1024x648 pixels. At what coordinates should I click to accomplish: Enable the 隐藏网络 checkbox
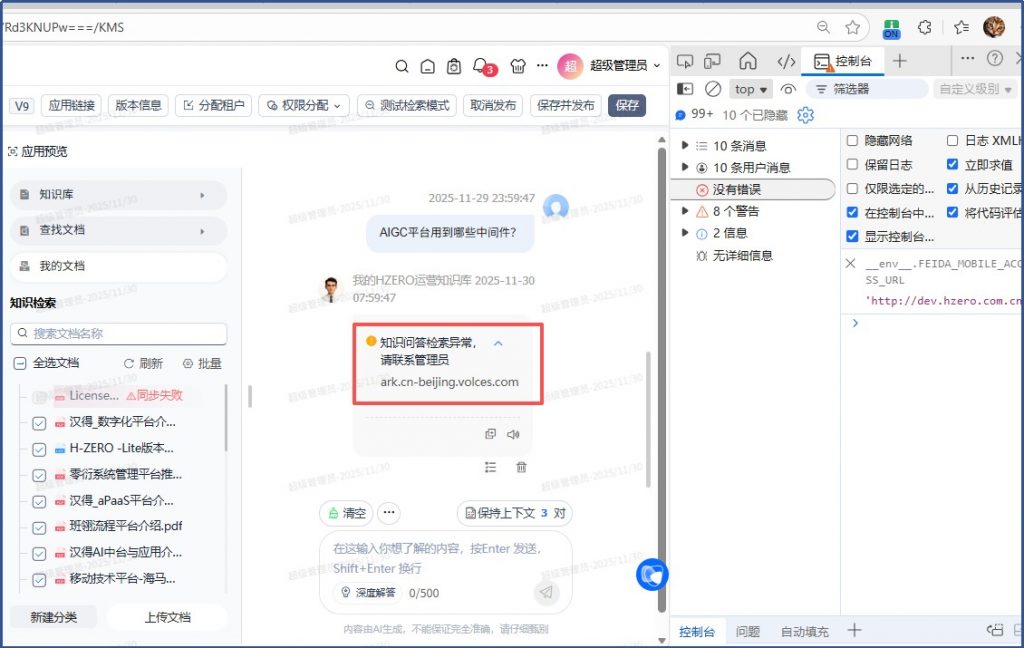tap(852, 141)
